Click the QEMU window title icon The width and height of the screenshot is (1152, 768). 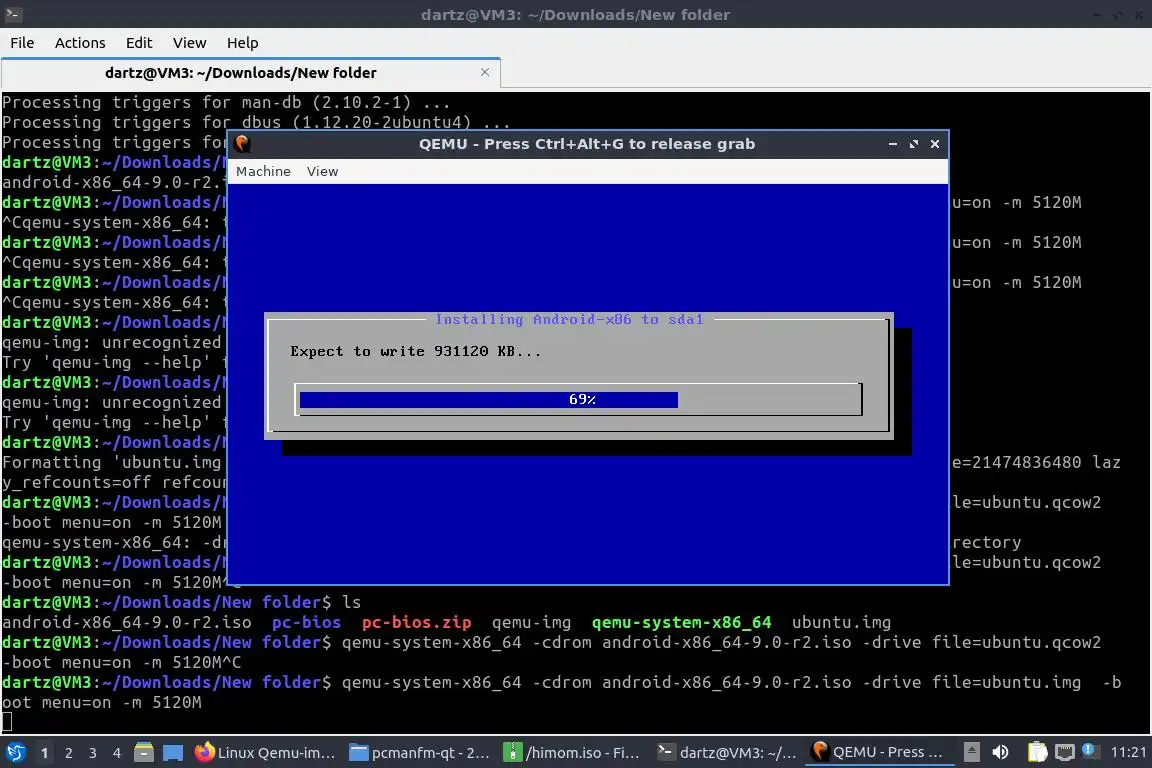click(242, 144)
